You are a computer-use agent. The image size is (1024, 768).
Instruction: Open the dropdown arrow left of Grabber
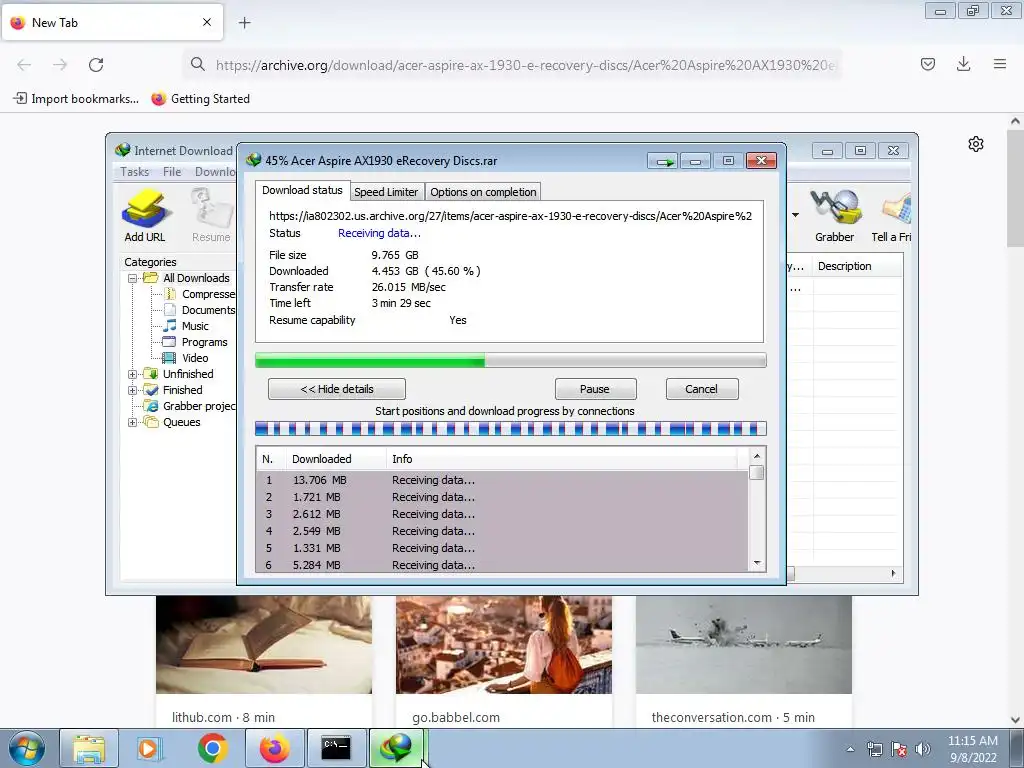tap(795, 215)
